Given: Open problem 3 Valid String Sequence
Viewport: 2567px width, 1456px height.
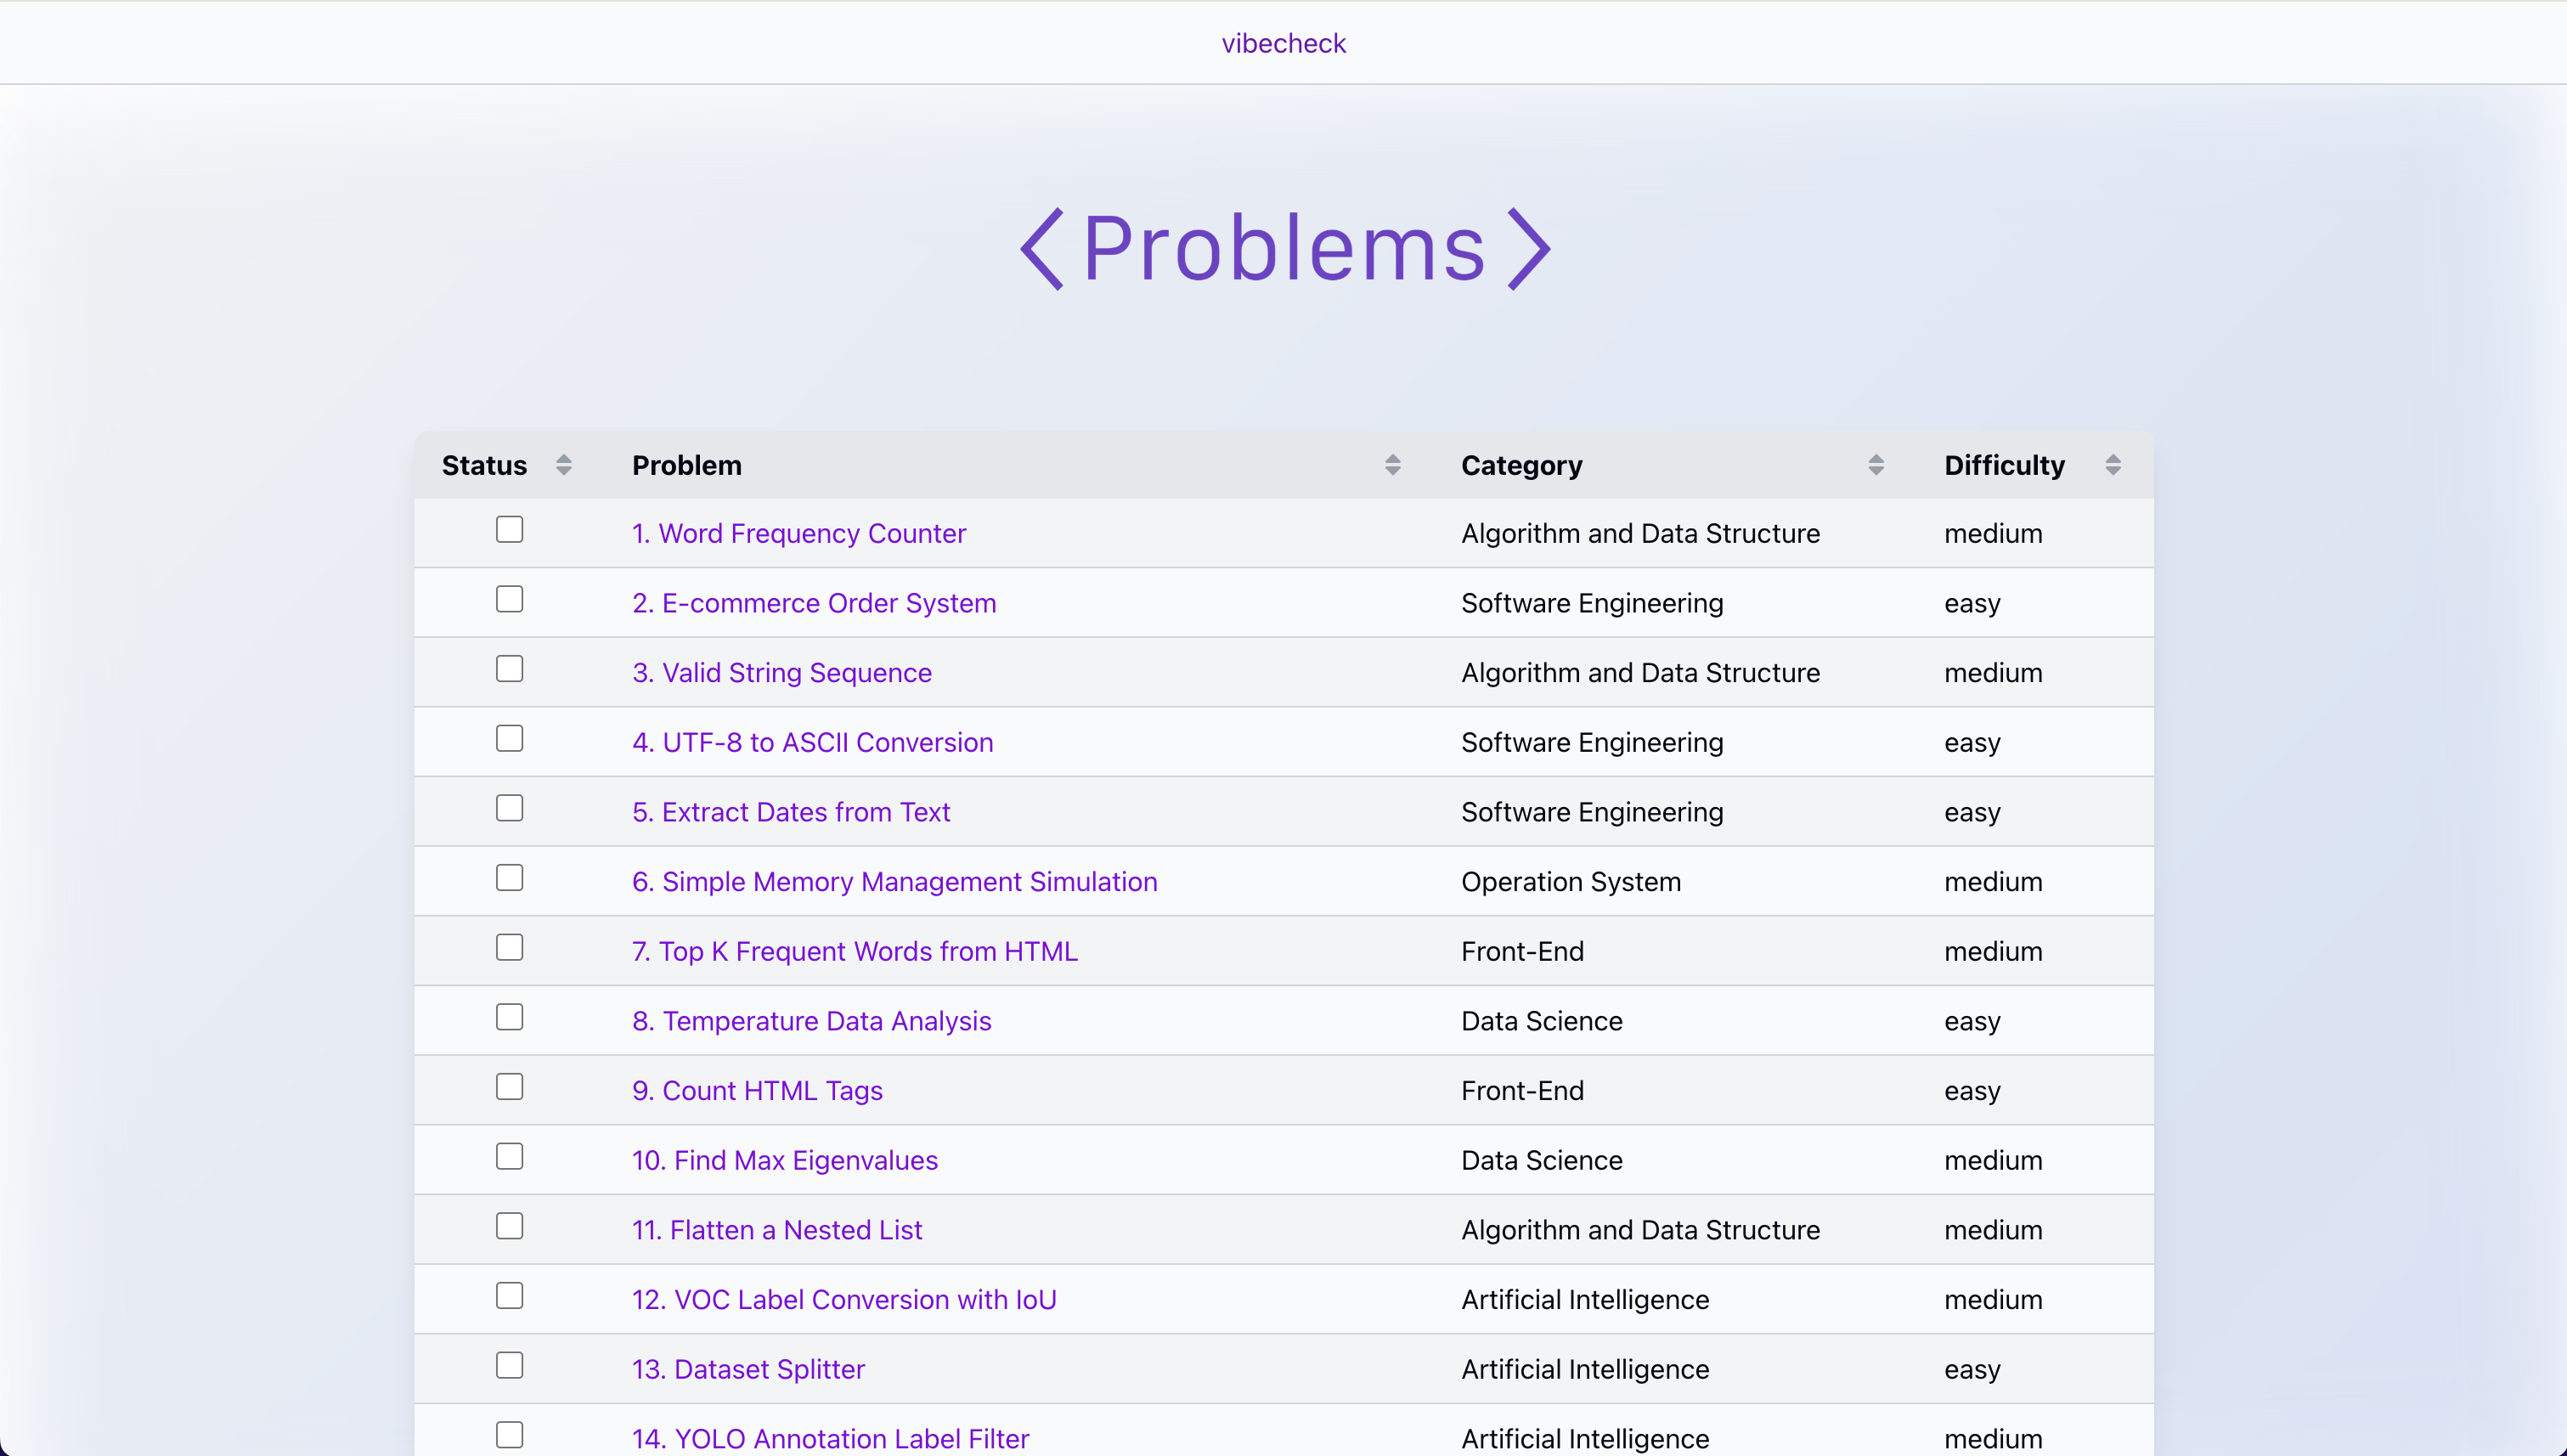Looking at the screenshot, I should pos(781,673).
